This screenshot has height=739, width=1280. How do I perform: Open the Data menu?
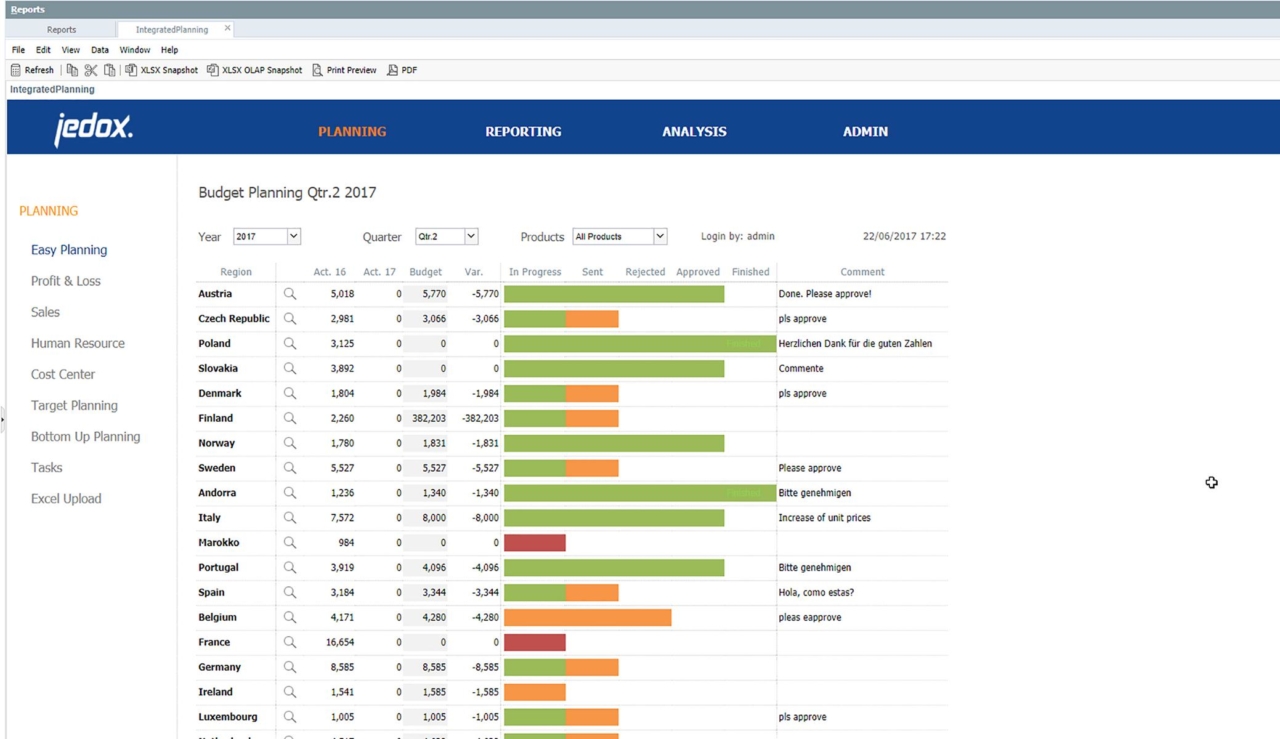(100, 50)
